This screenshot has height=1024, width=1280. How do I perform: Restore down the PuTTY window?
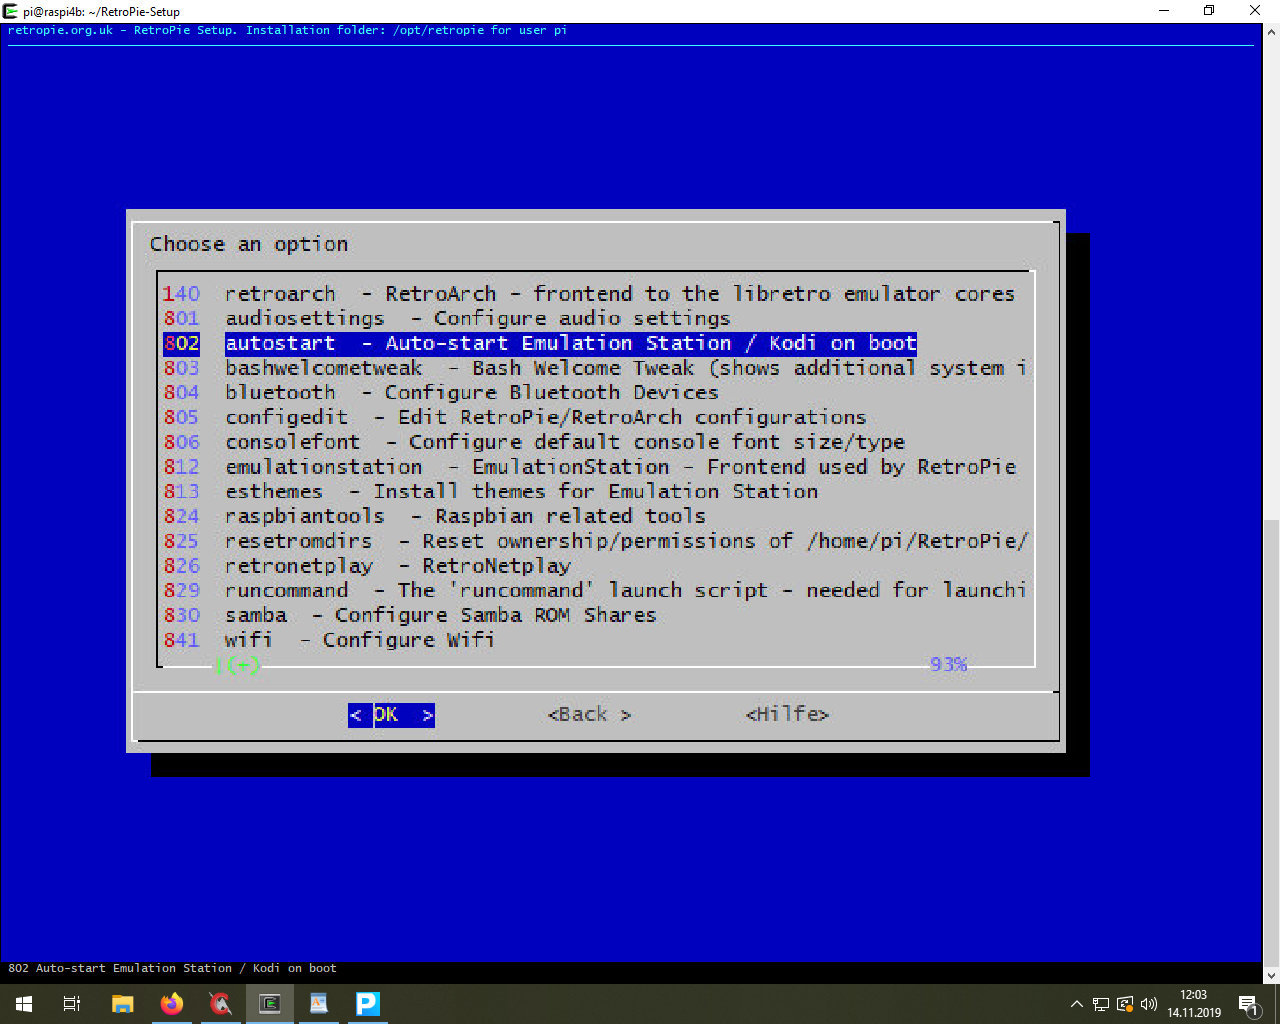pos(1209,11)
